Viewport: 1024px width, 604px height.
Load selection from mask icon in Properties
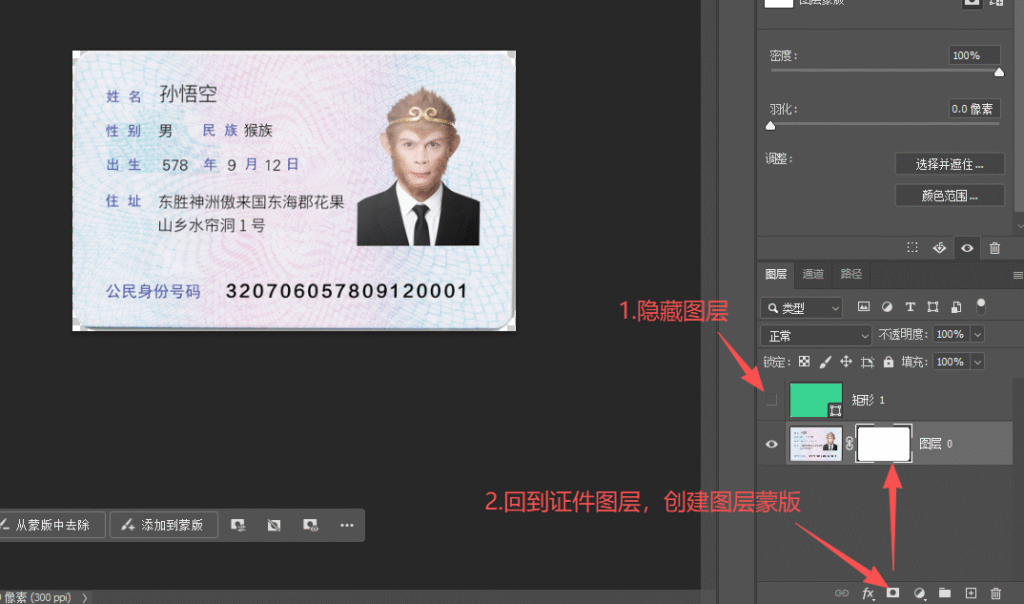coord(912,247)
